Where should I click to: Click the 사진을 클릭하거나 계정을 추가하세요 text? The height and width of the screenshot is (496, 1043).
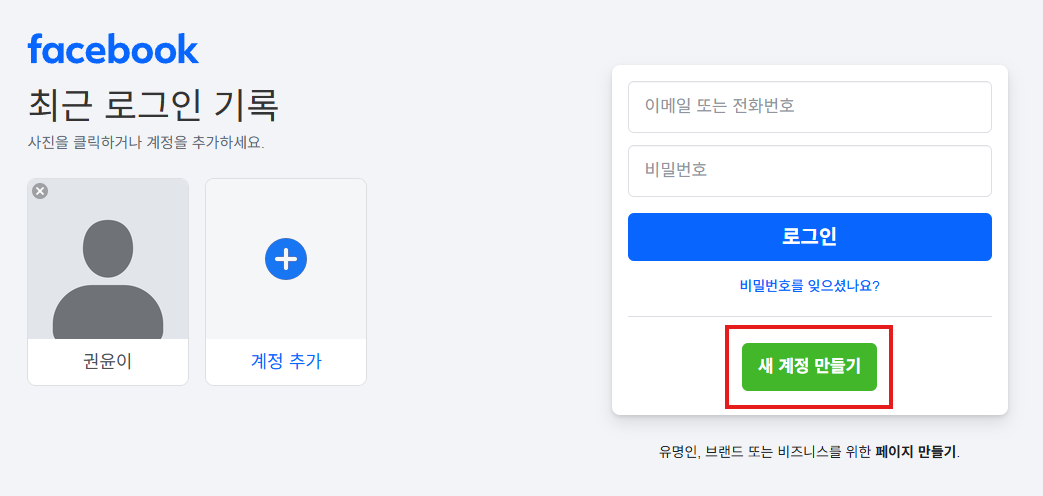(x=146, y=143)
